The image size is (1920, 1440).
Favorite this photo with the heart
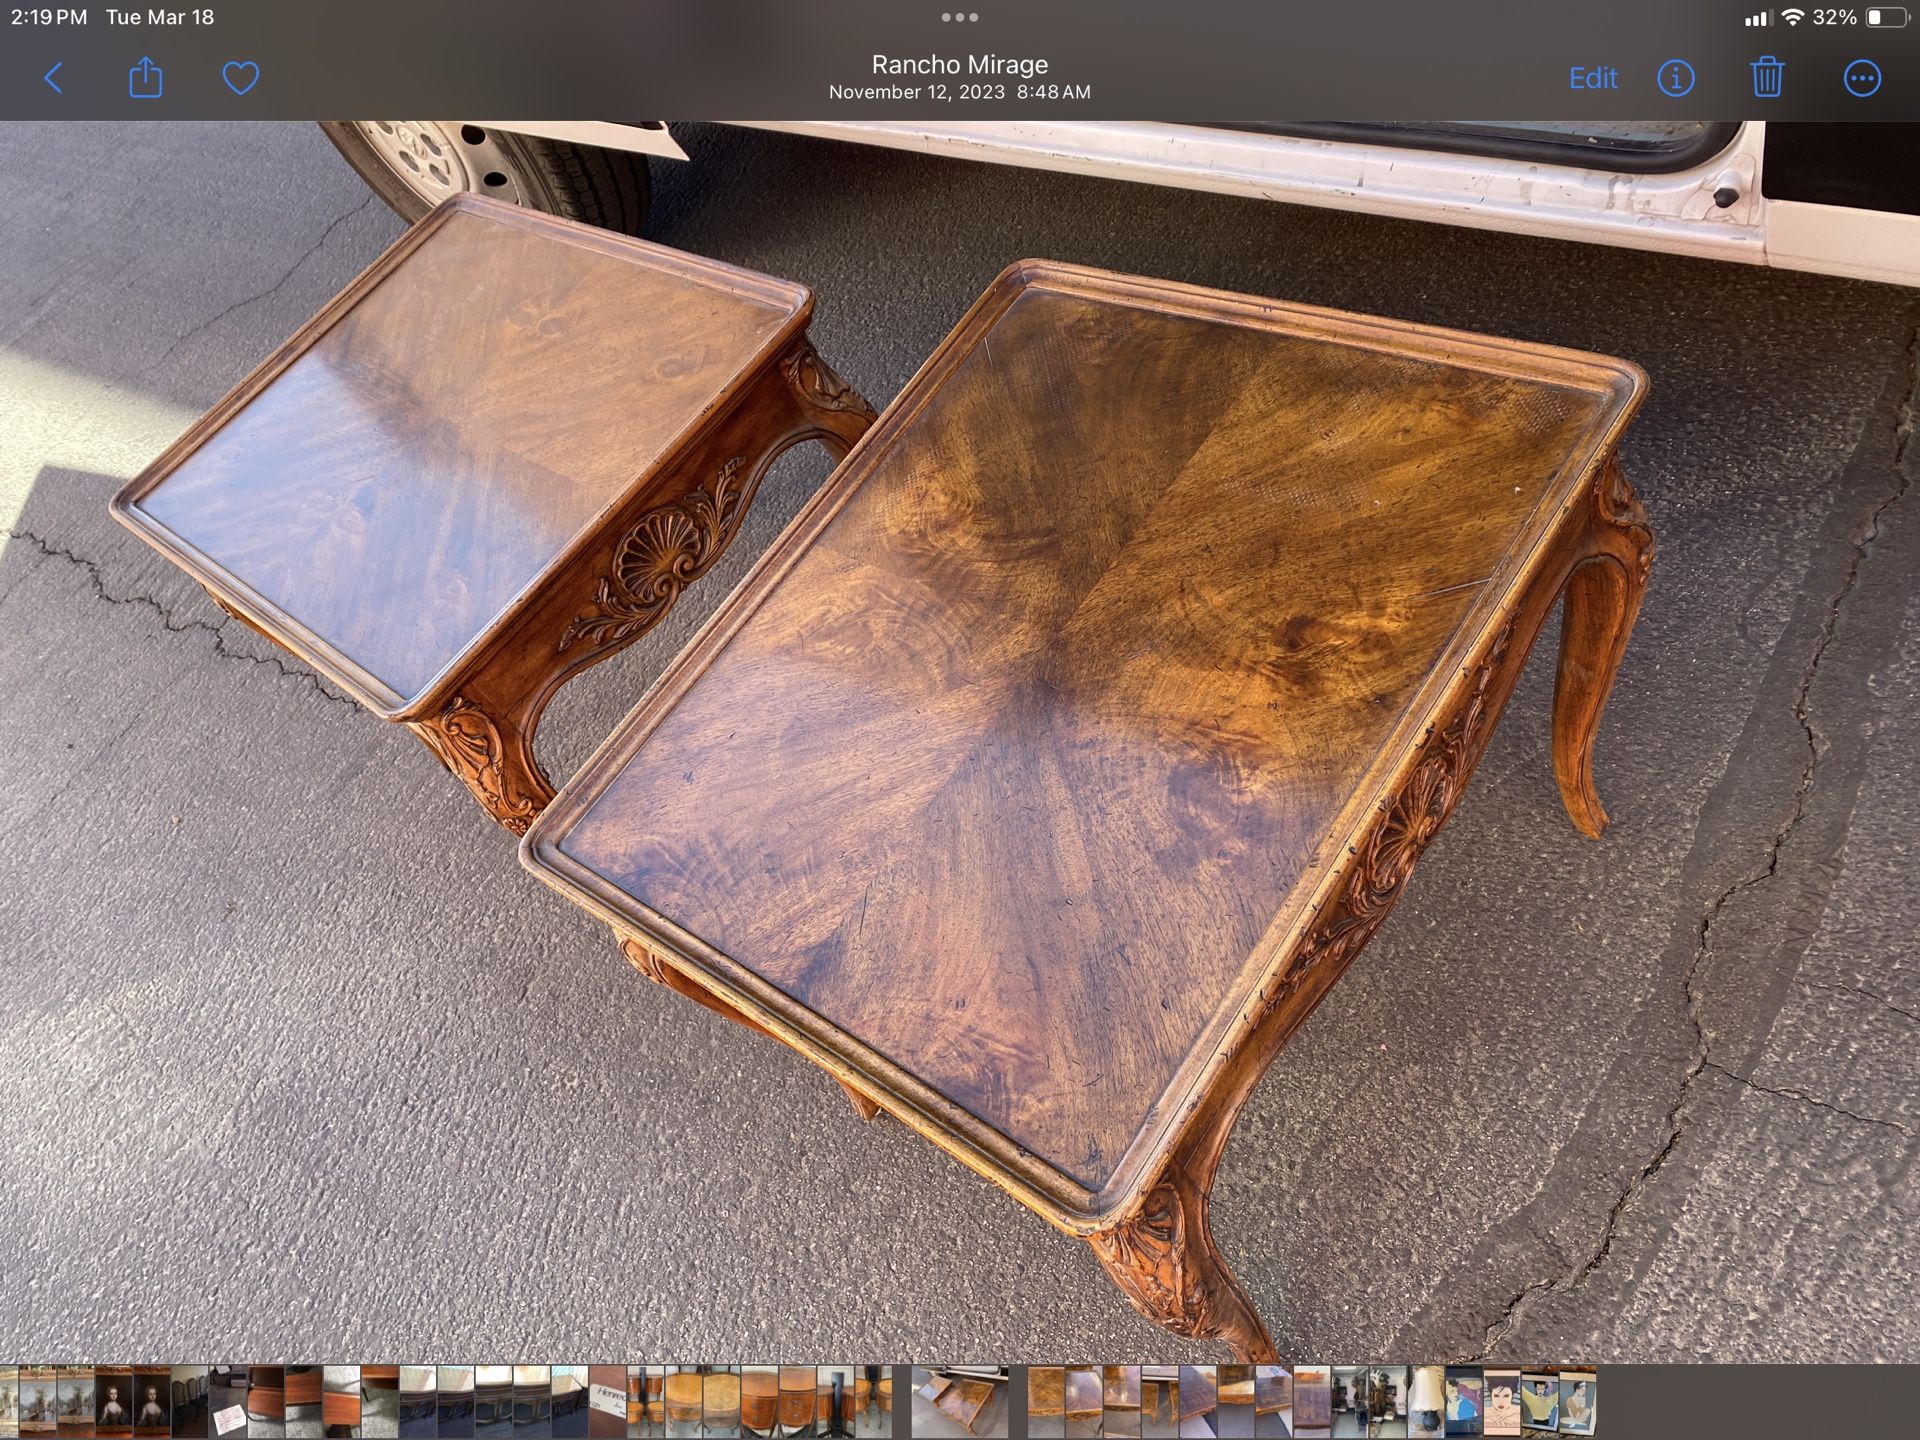pyautogui.click(x=240, y=78)
